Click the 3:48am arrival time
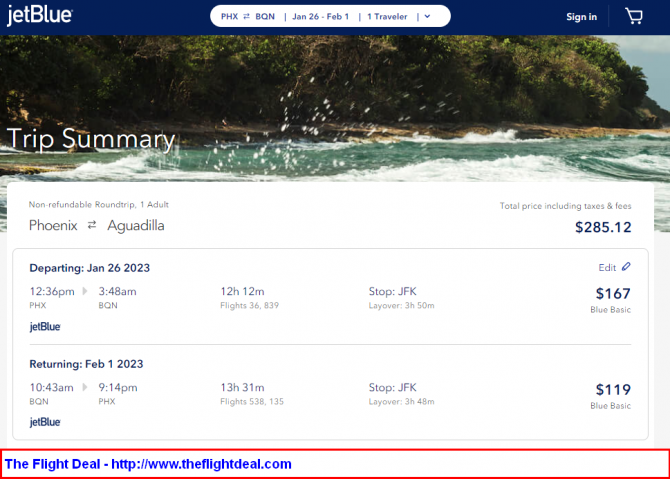This screenshot has width=670, height=479. [118, 291]
